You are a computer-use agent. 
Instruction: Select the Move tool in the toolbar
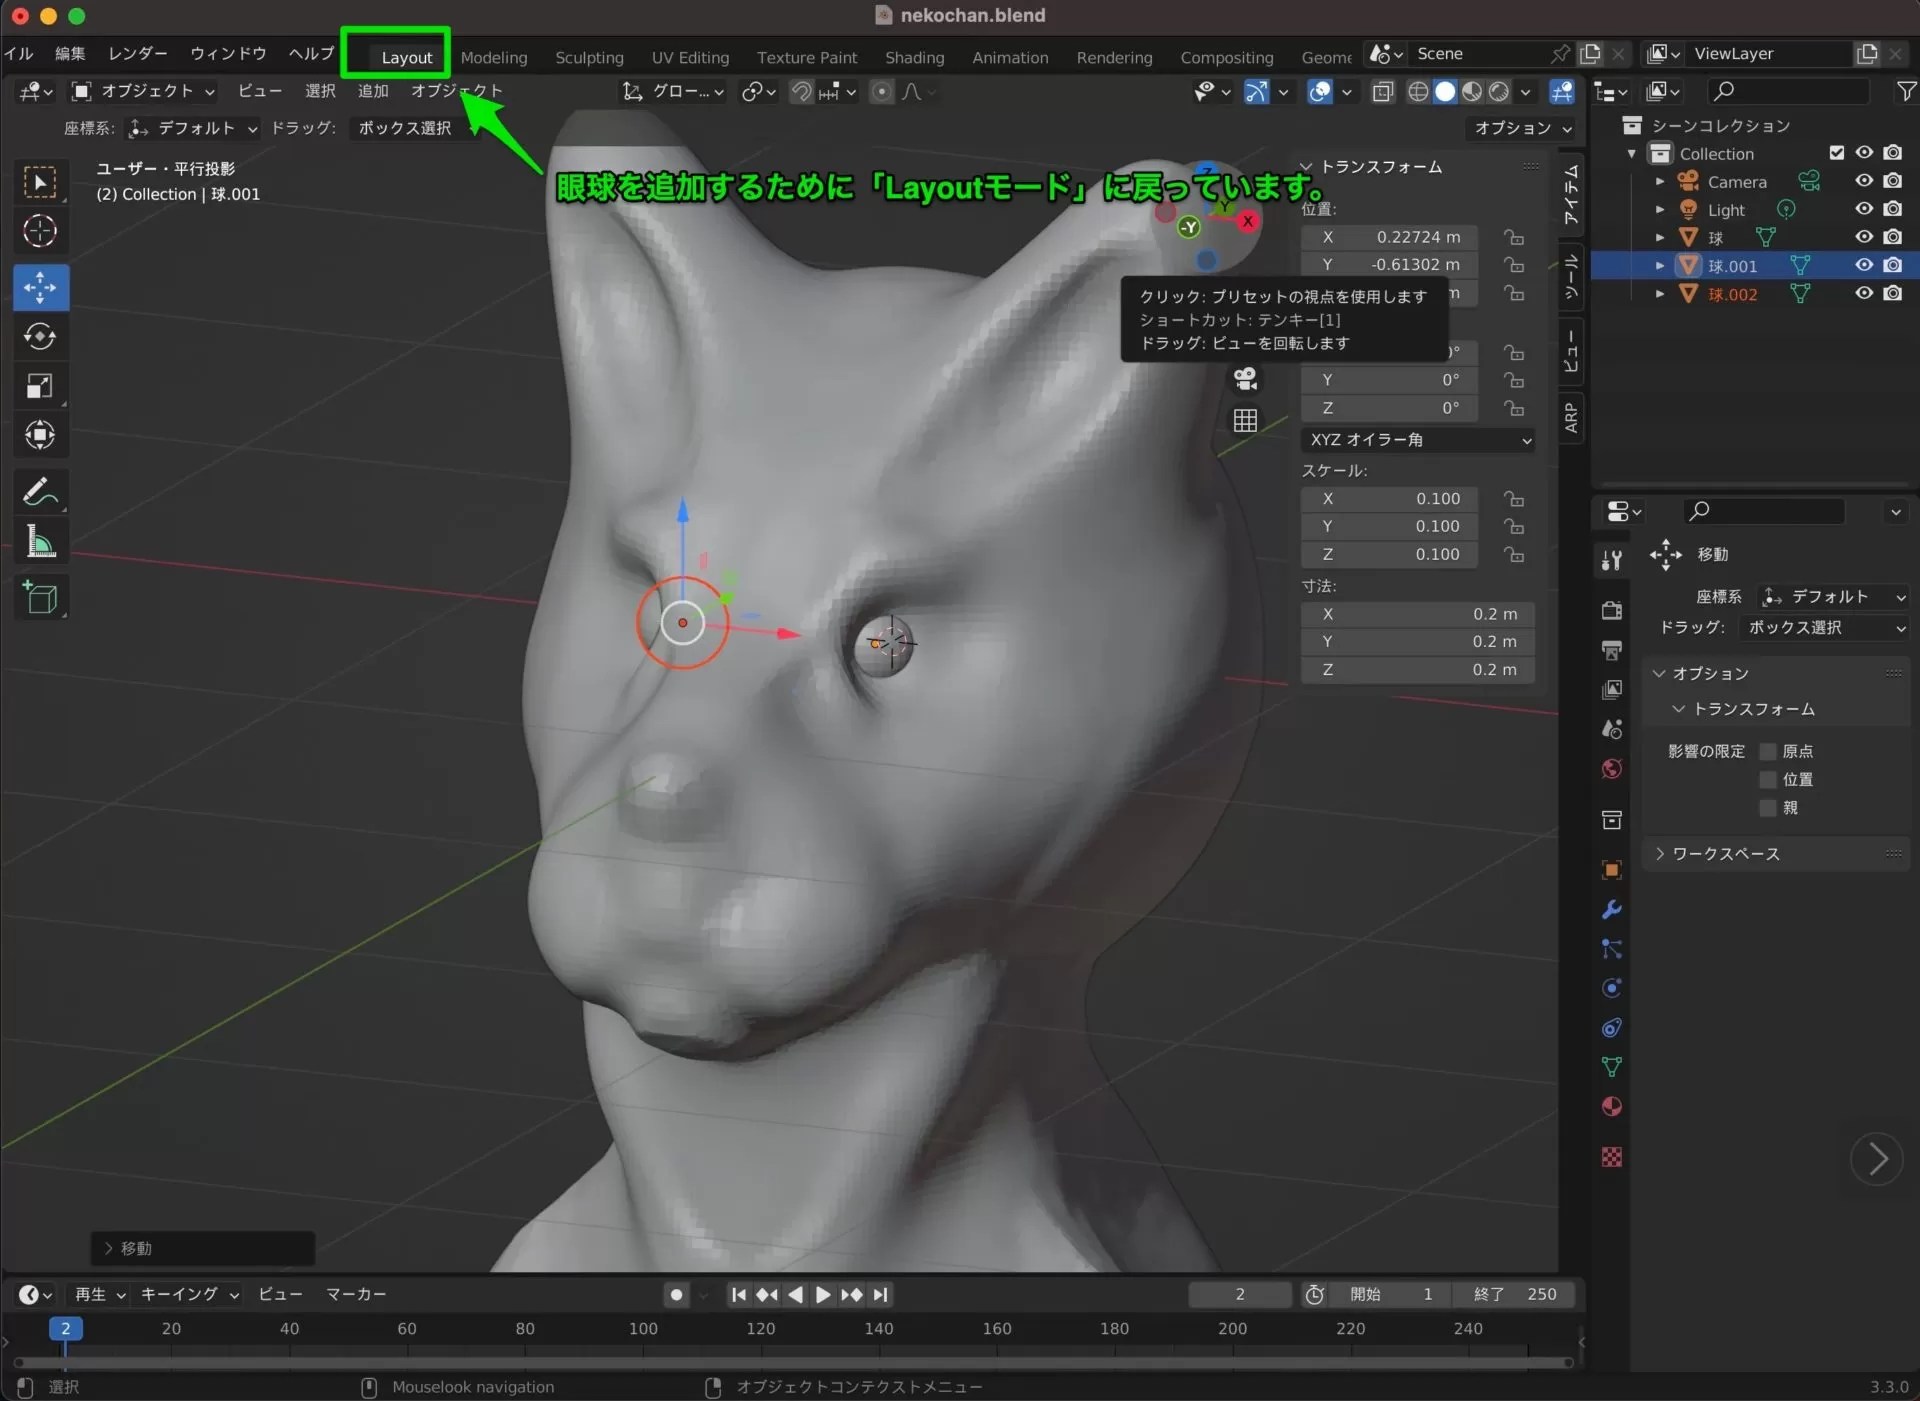pyautogui.click(x=40, y=287)
